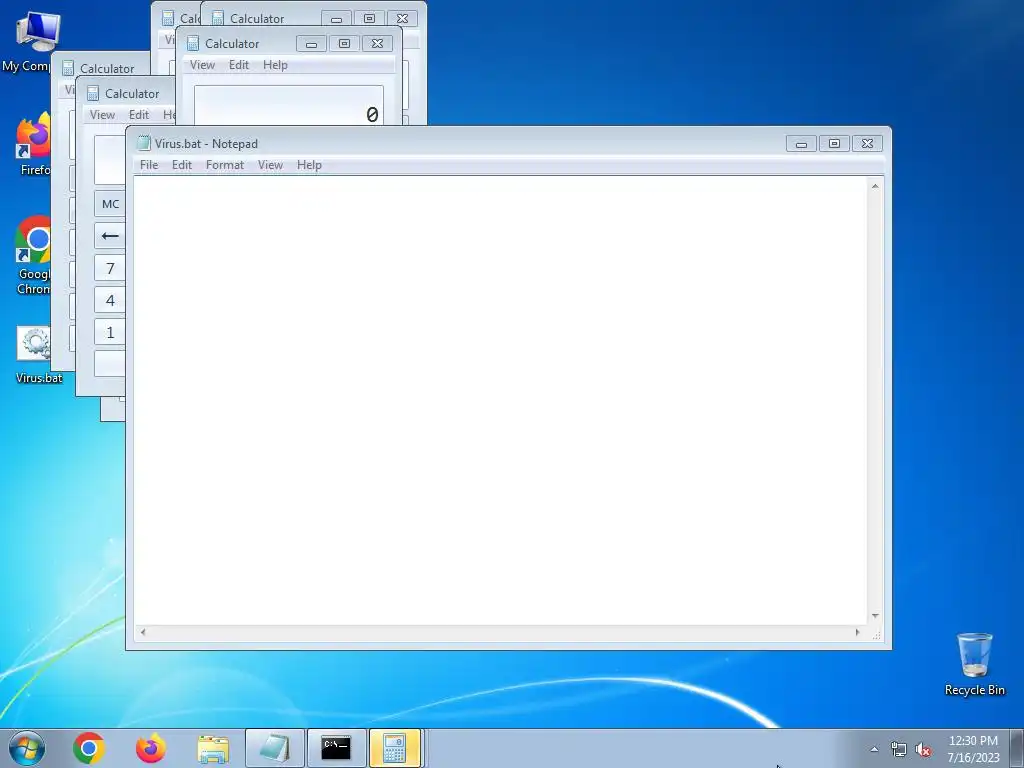The image size is (1024, 768).
Task: Open the Format menu in Notepad
Action: [225, 165]
